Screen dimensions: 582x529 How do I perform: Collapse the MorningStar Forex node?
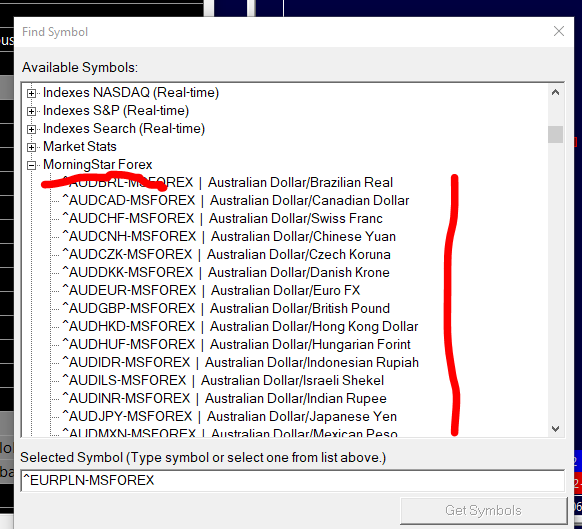pos(32,165)
